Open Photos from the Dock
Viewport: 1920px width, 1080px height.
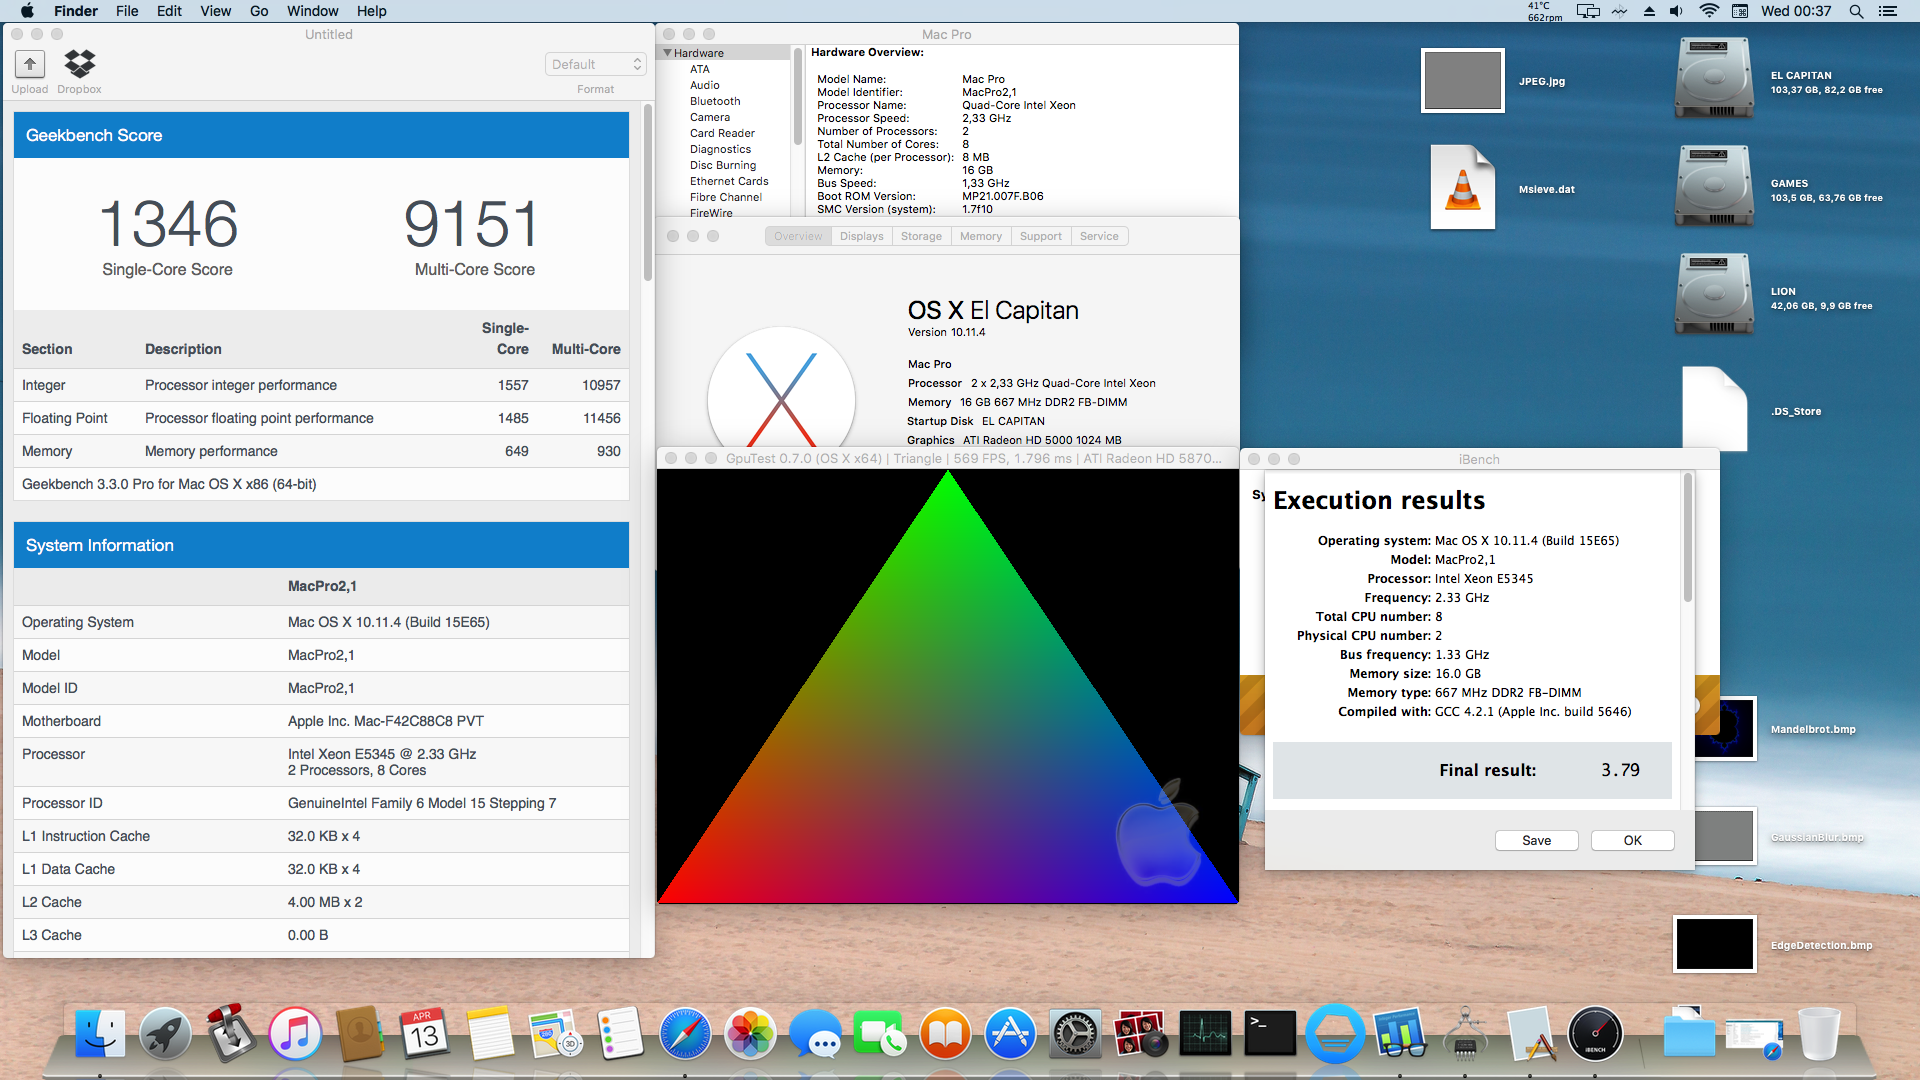click(x=750, y=1033)
